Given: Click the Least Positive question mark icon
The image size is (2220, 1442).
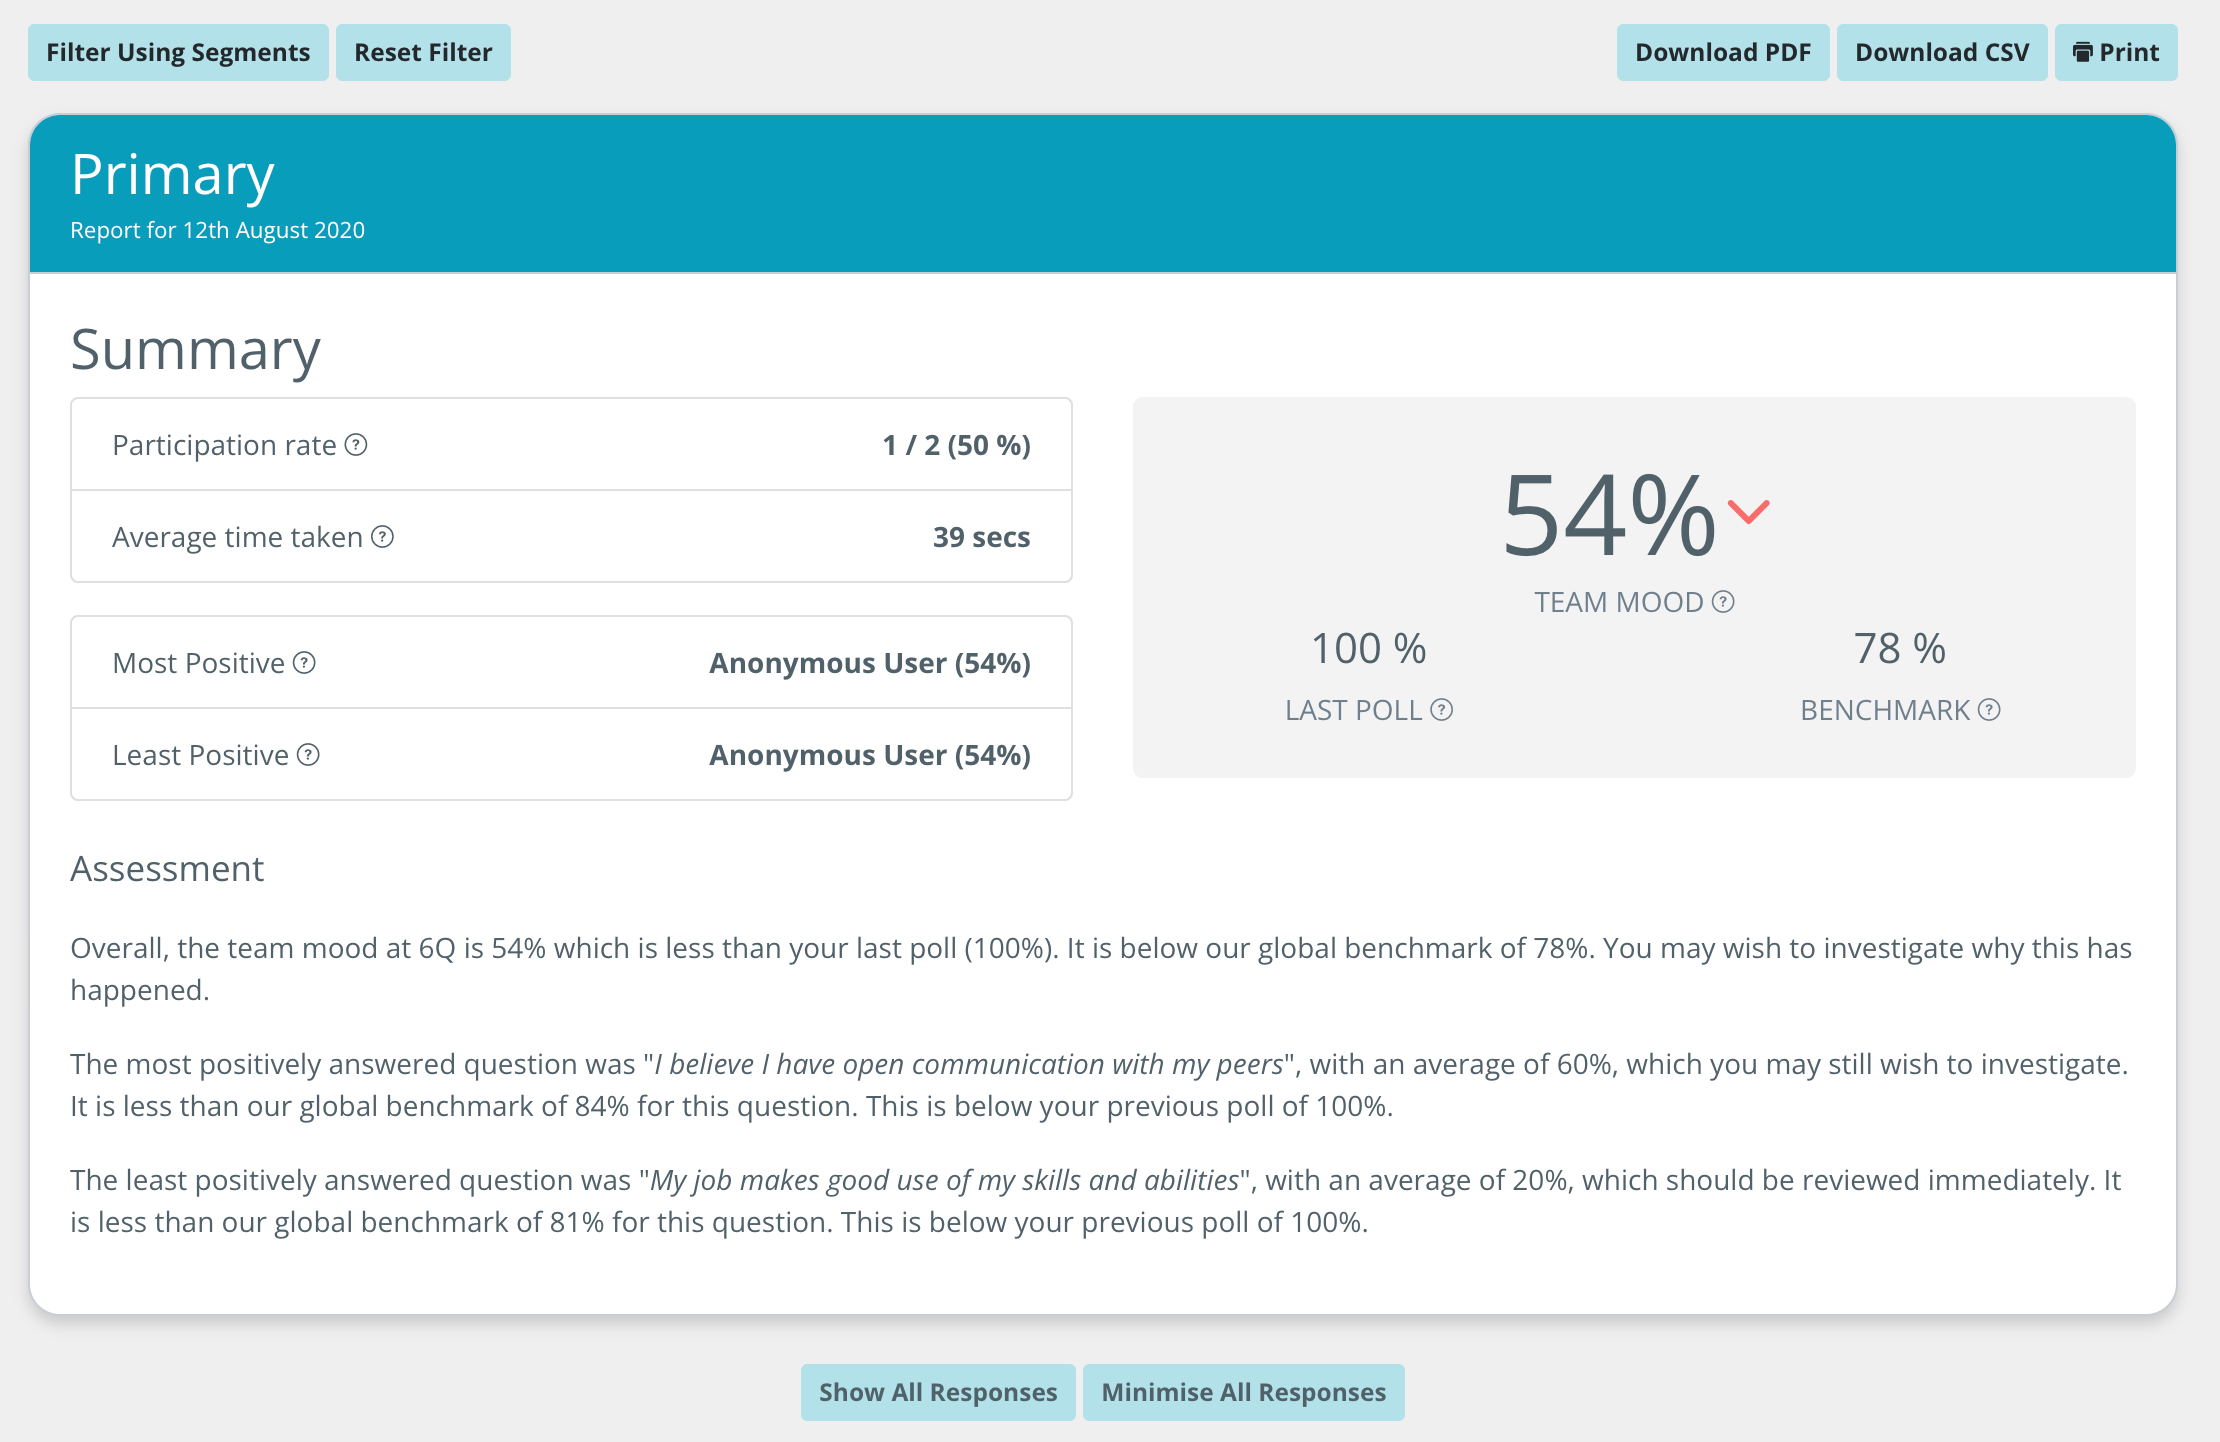Looking at the screenshot, I should pos(308,755).
